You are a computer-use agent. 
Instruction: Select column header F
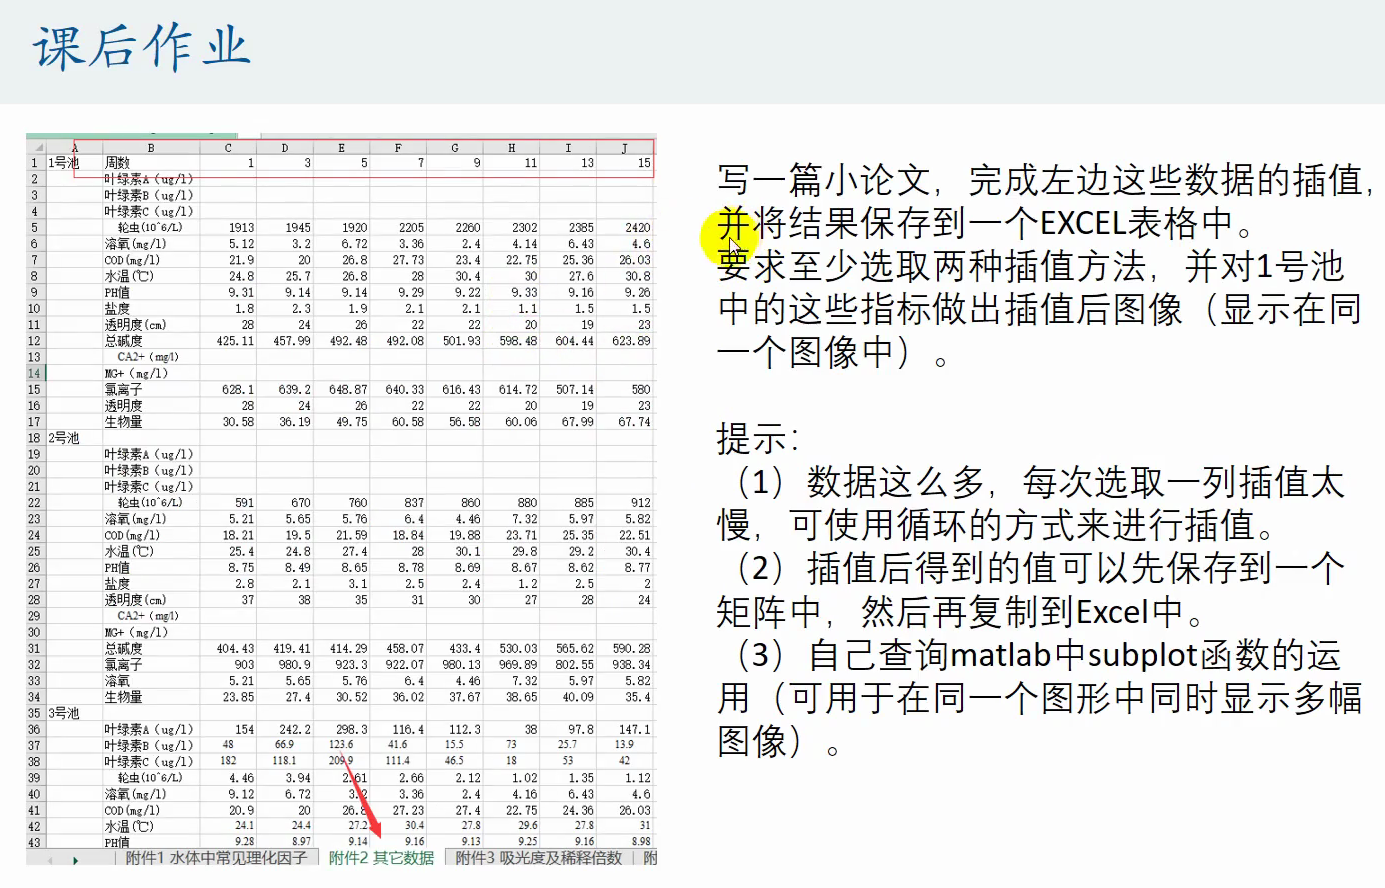click(x=398, y=148)
